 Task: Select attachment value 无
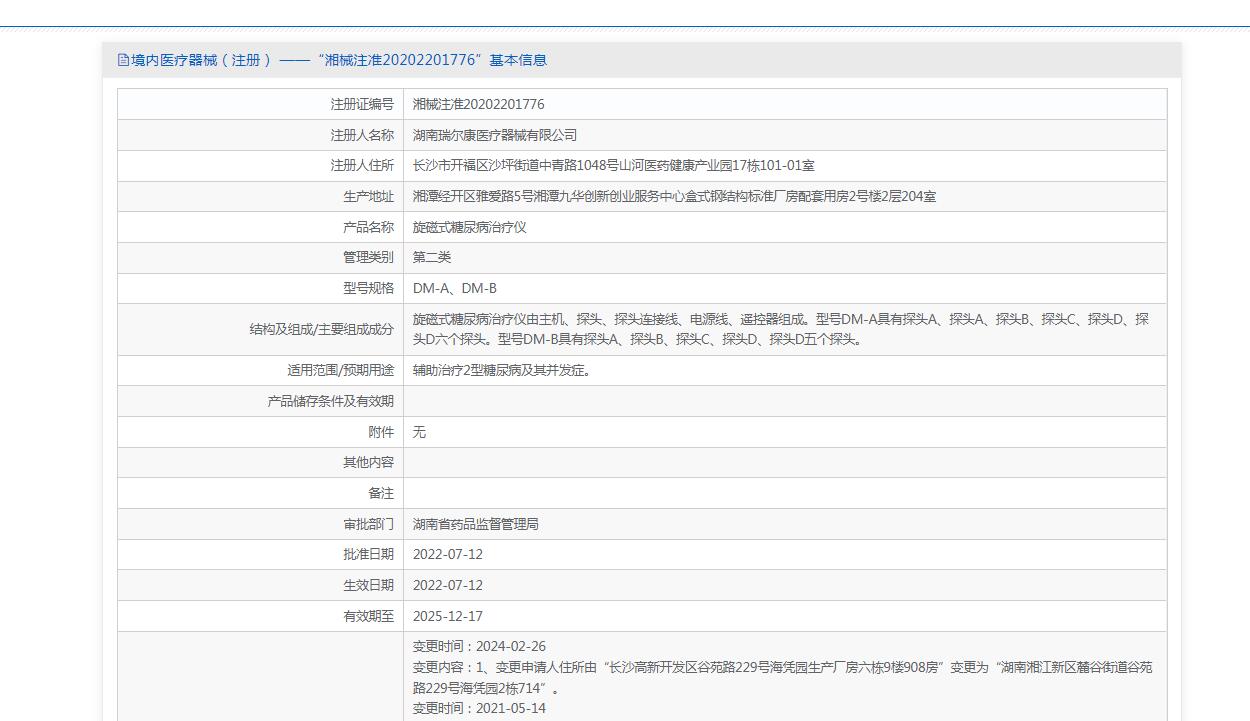point(419,432)
